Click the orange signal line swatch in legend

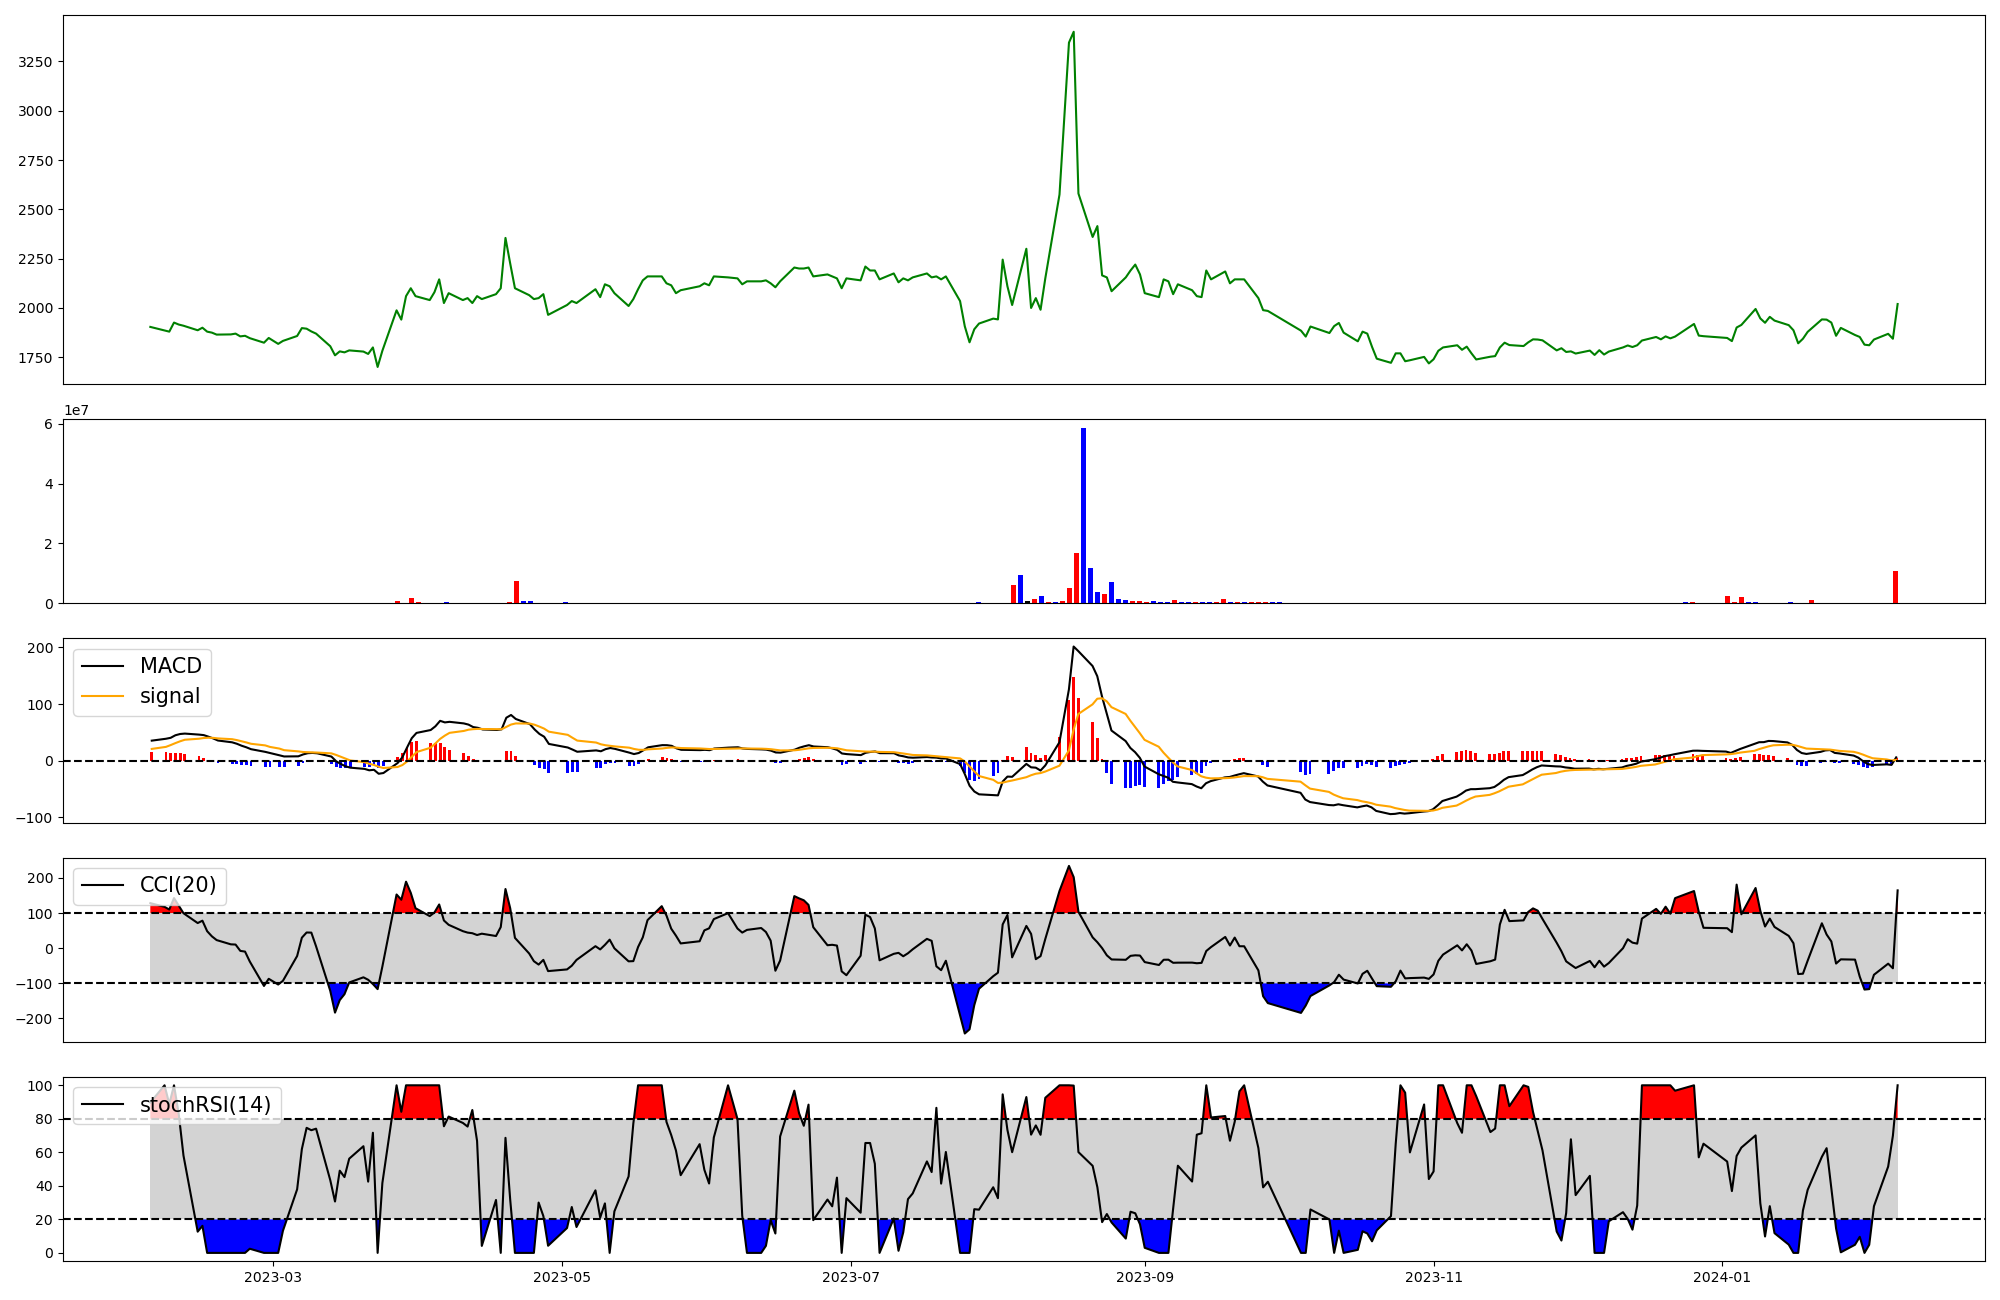102,696
